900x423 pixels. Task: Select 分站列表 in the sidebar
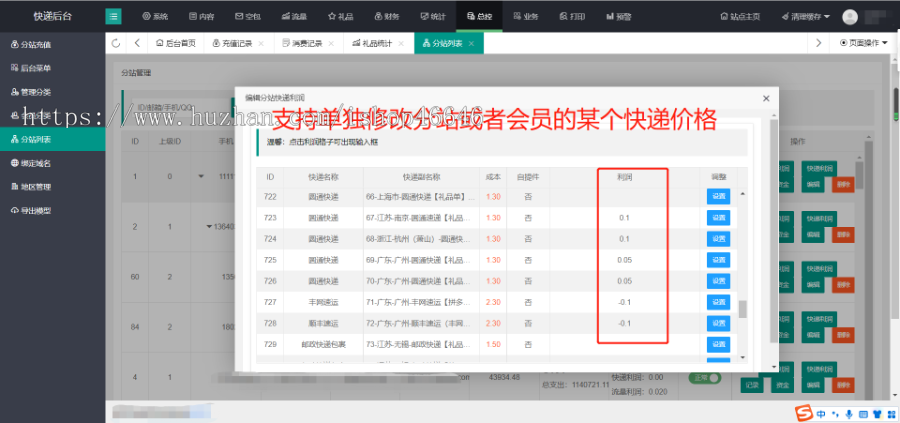(52, 139)
